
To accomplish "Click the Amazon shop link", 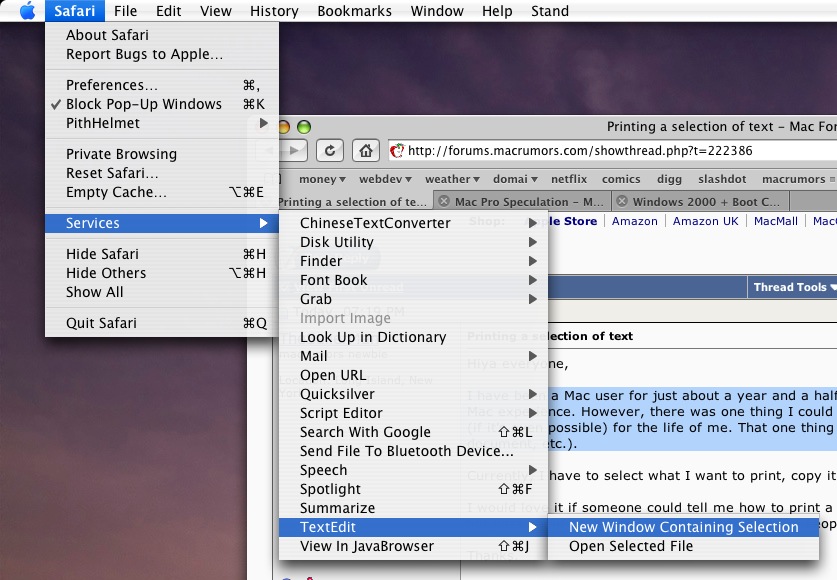I will [634, 221].
